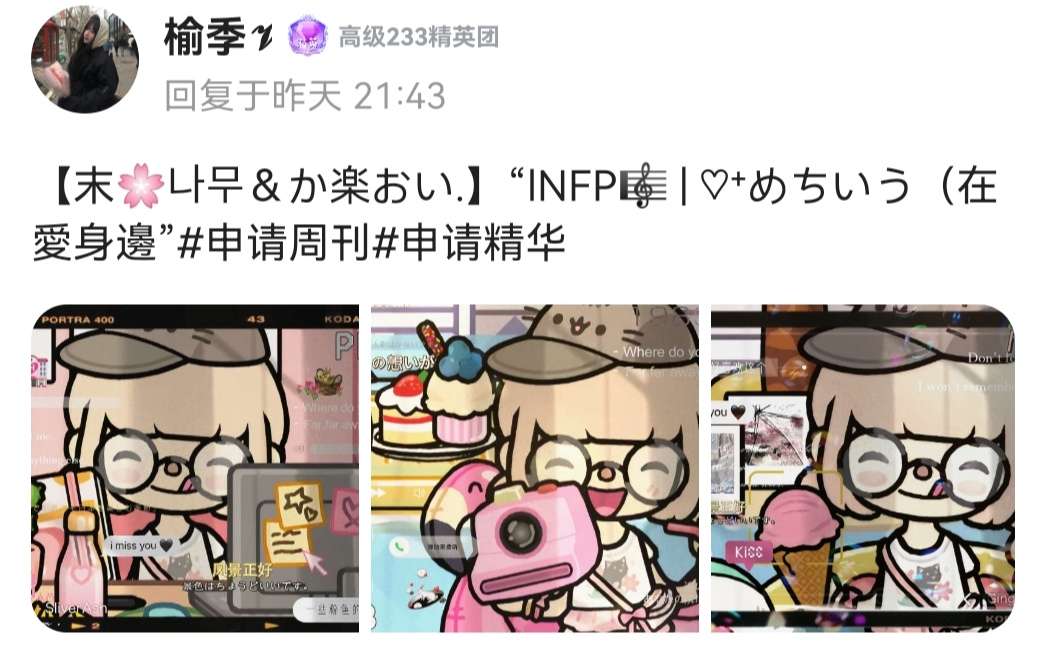Open the #申请周刊 hashtag

point(272,242)
